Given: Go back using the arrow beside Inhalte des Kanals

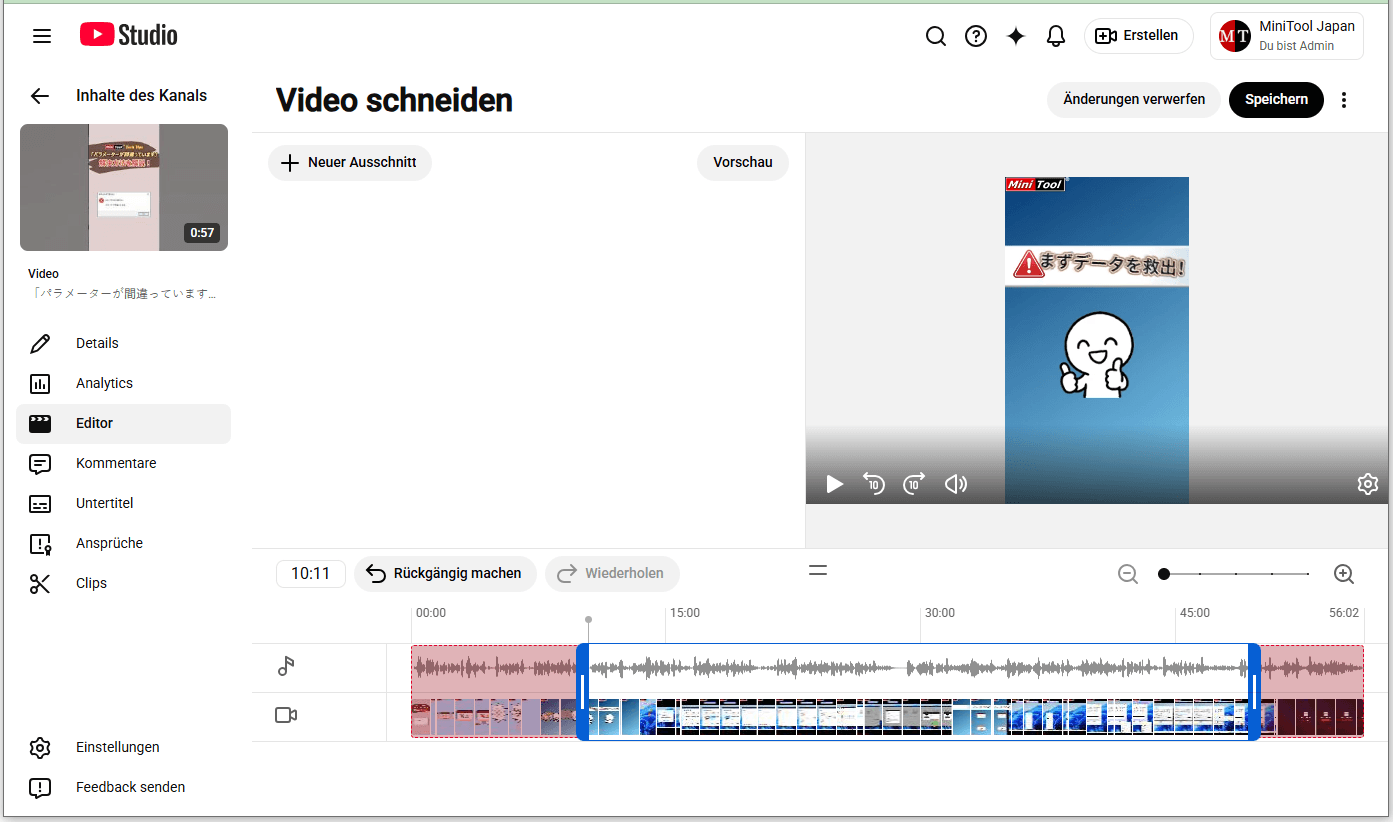Looking at the screenshot, I should point(40,96).
